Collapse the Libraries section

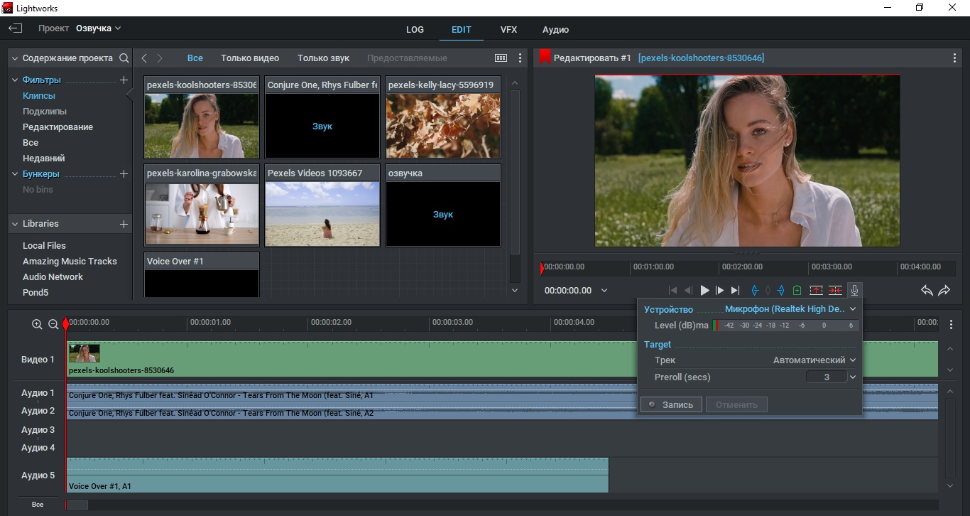(x=15, y=224)
